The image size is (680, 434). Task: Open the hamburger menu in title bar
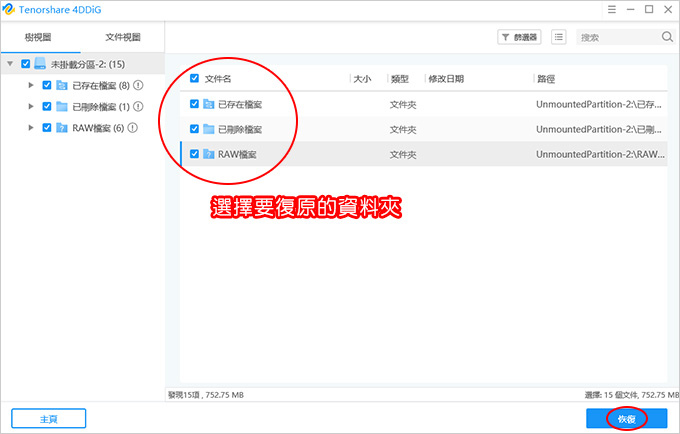[611, 9]
